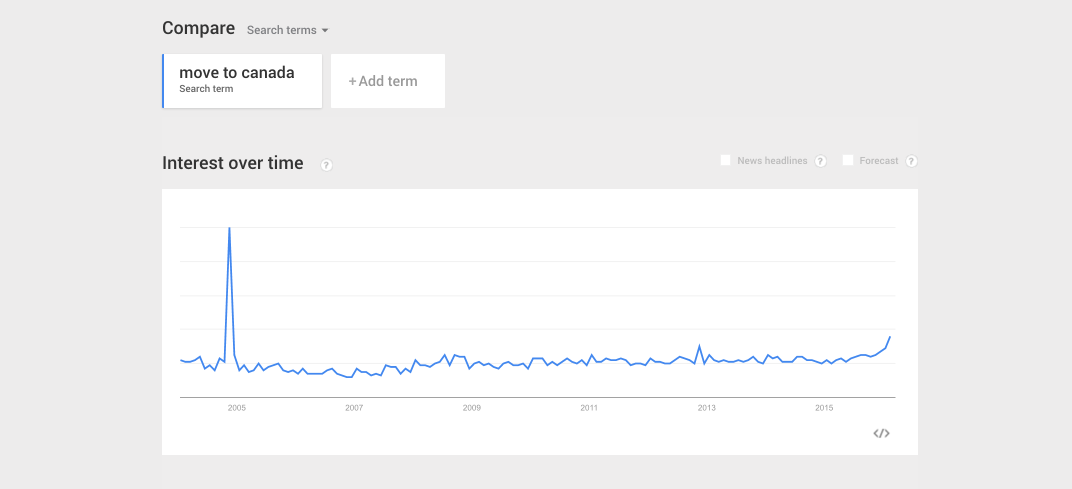Enable the News headlines checkbox
The image size is (1072, 489).
[725, 160]
